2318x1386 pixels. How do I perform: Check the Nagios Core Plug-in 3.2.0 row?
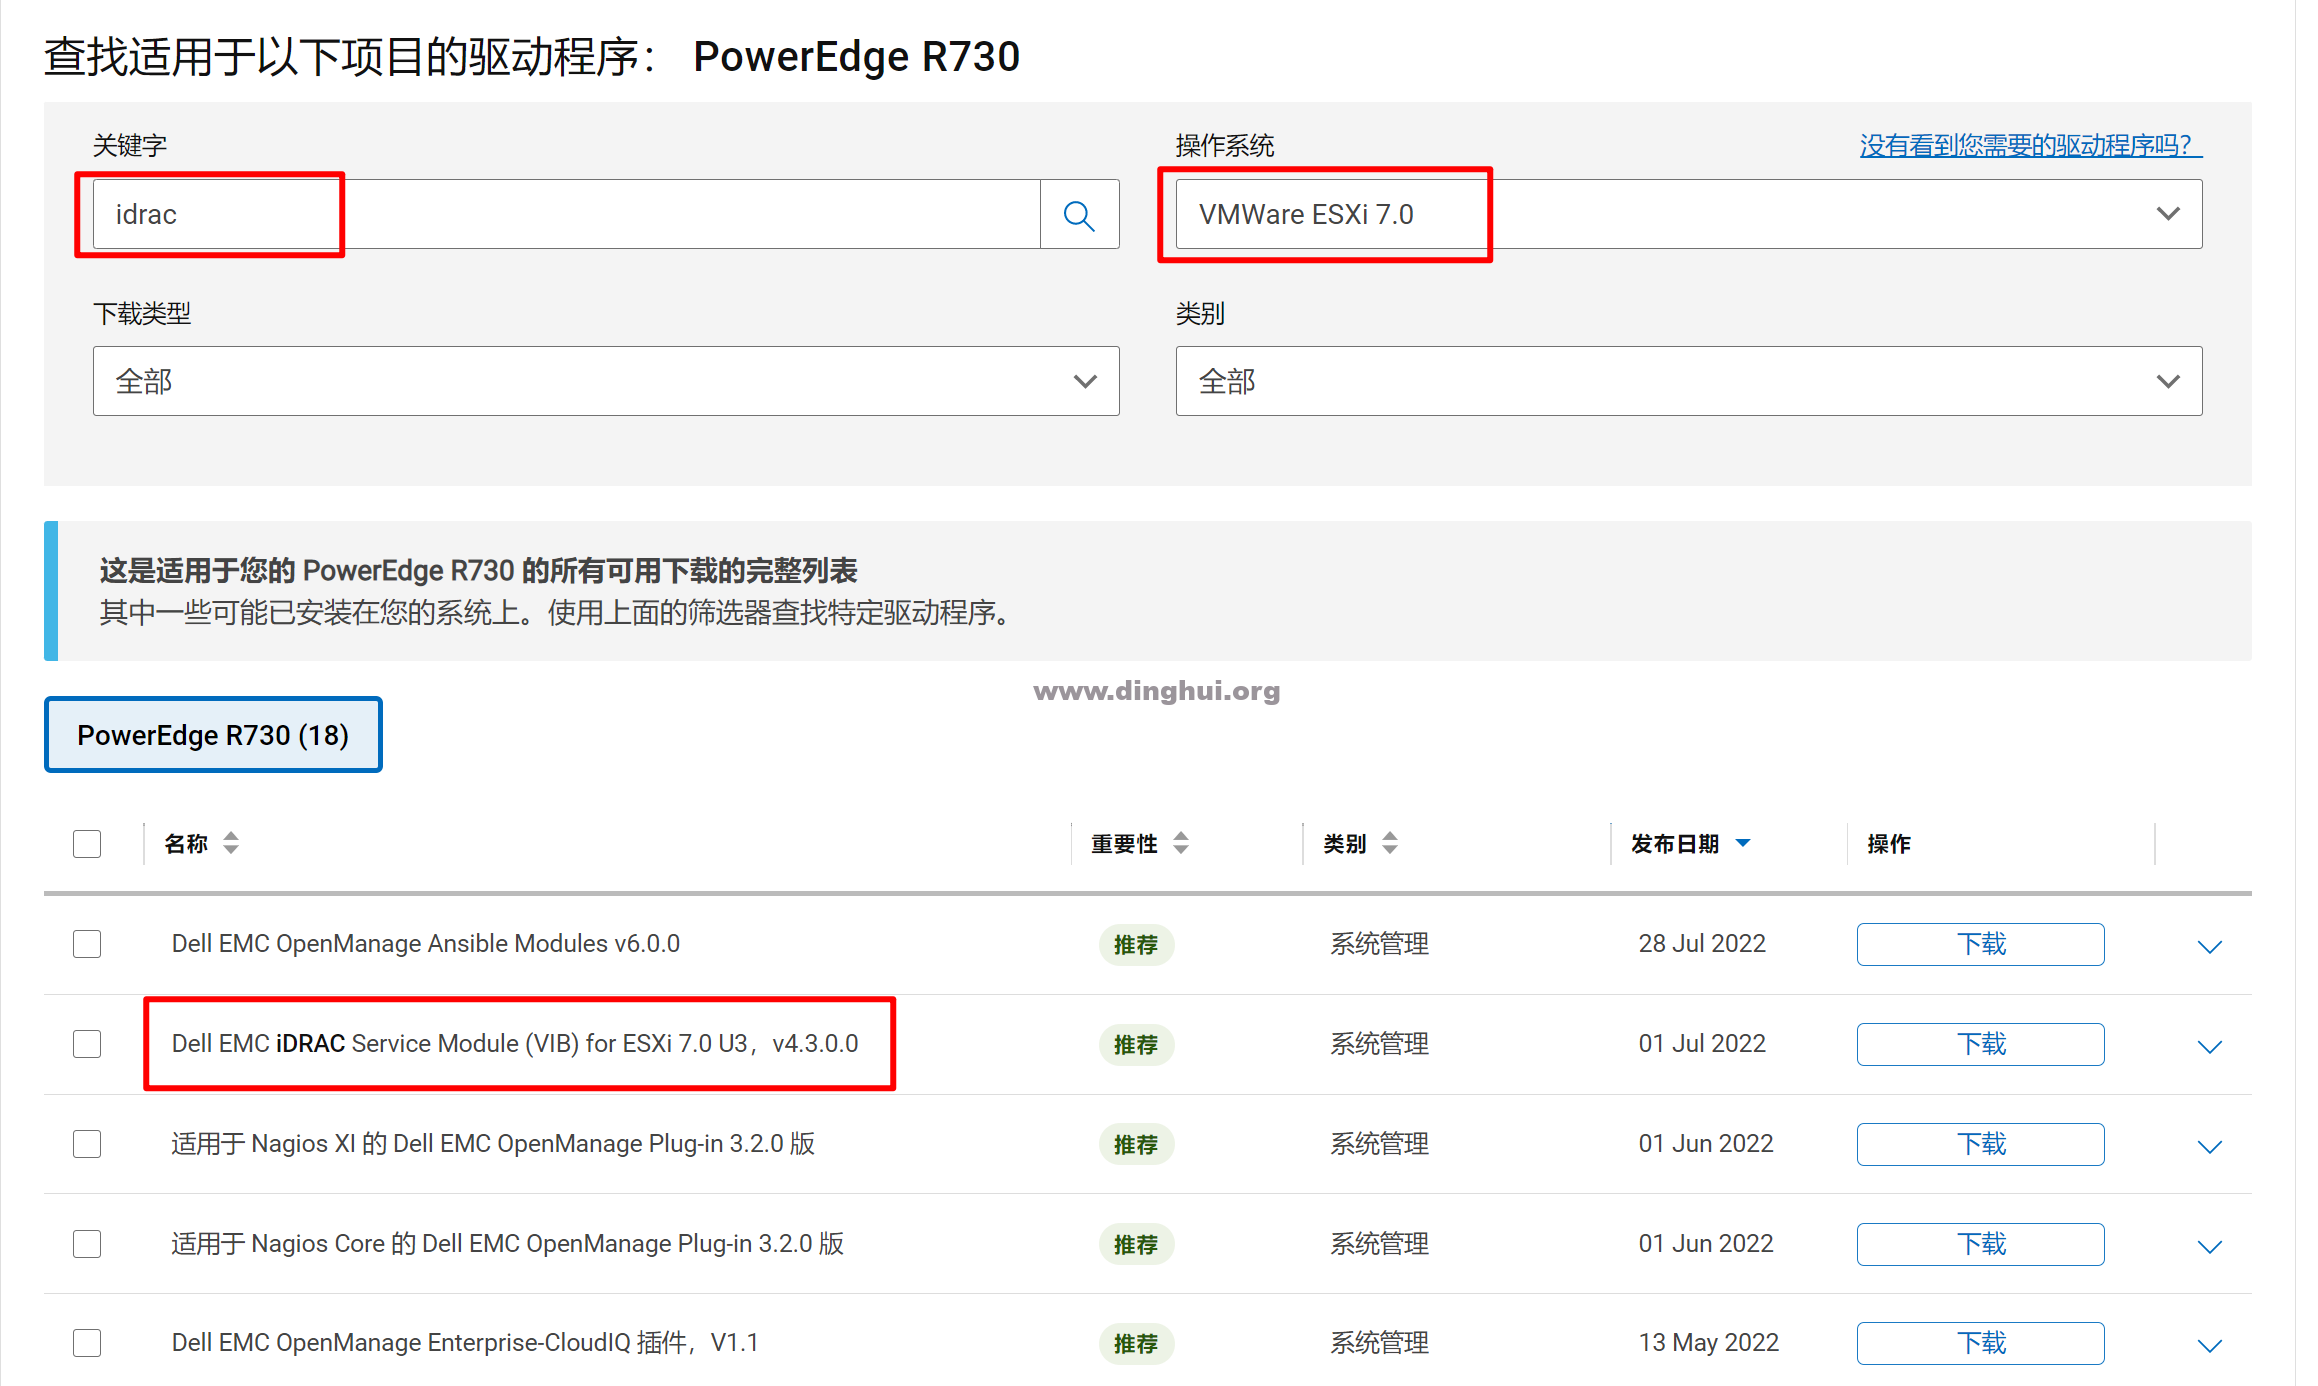tap(87, 1244)
